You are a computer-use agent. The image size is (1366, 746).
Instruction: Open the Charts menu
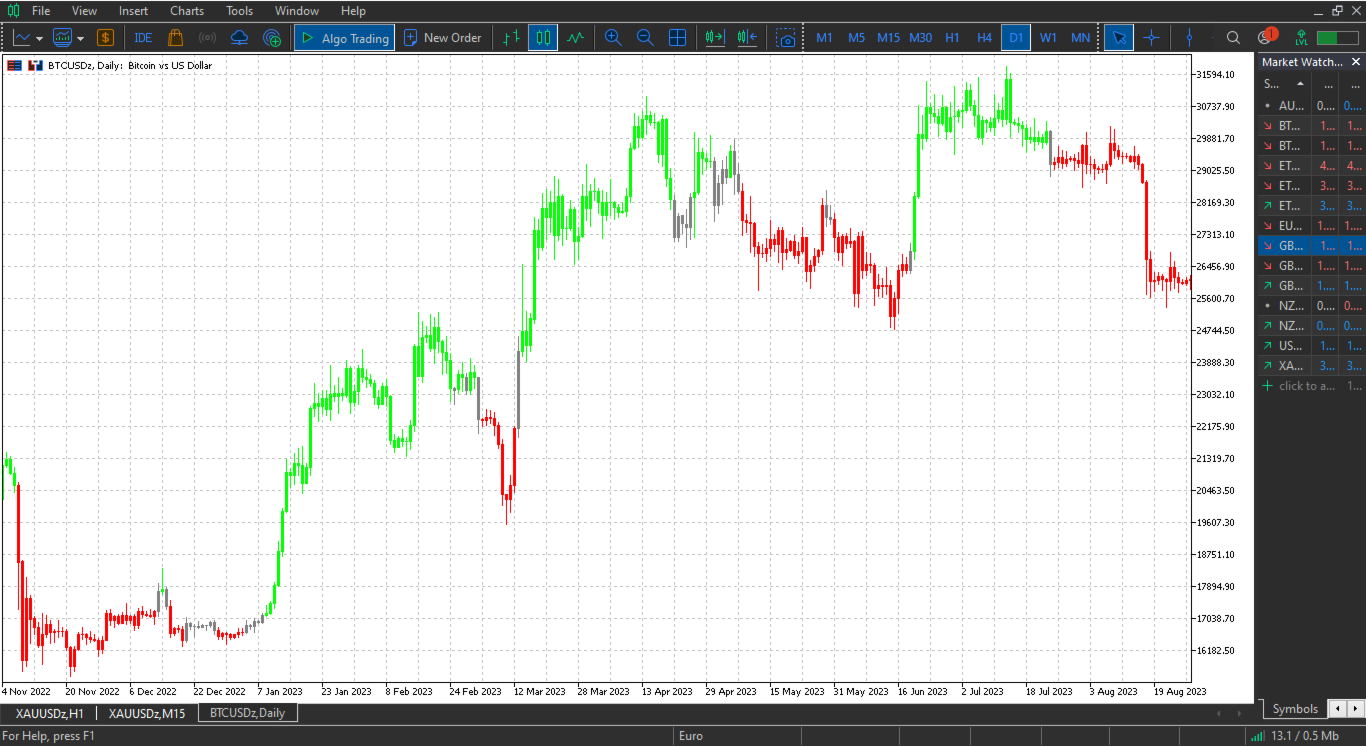(187, 11)
